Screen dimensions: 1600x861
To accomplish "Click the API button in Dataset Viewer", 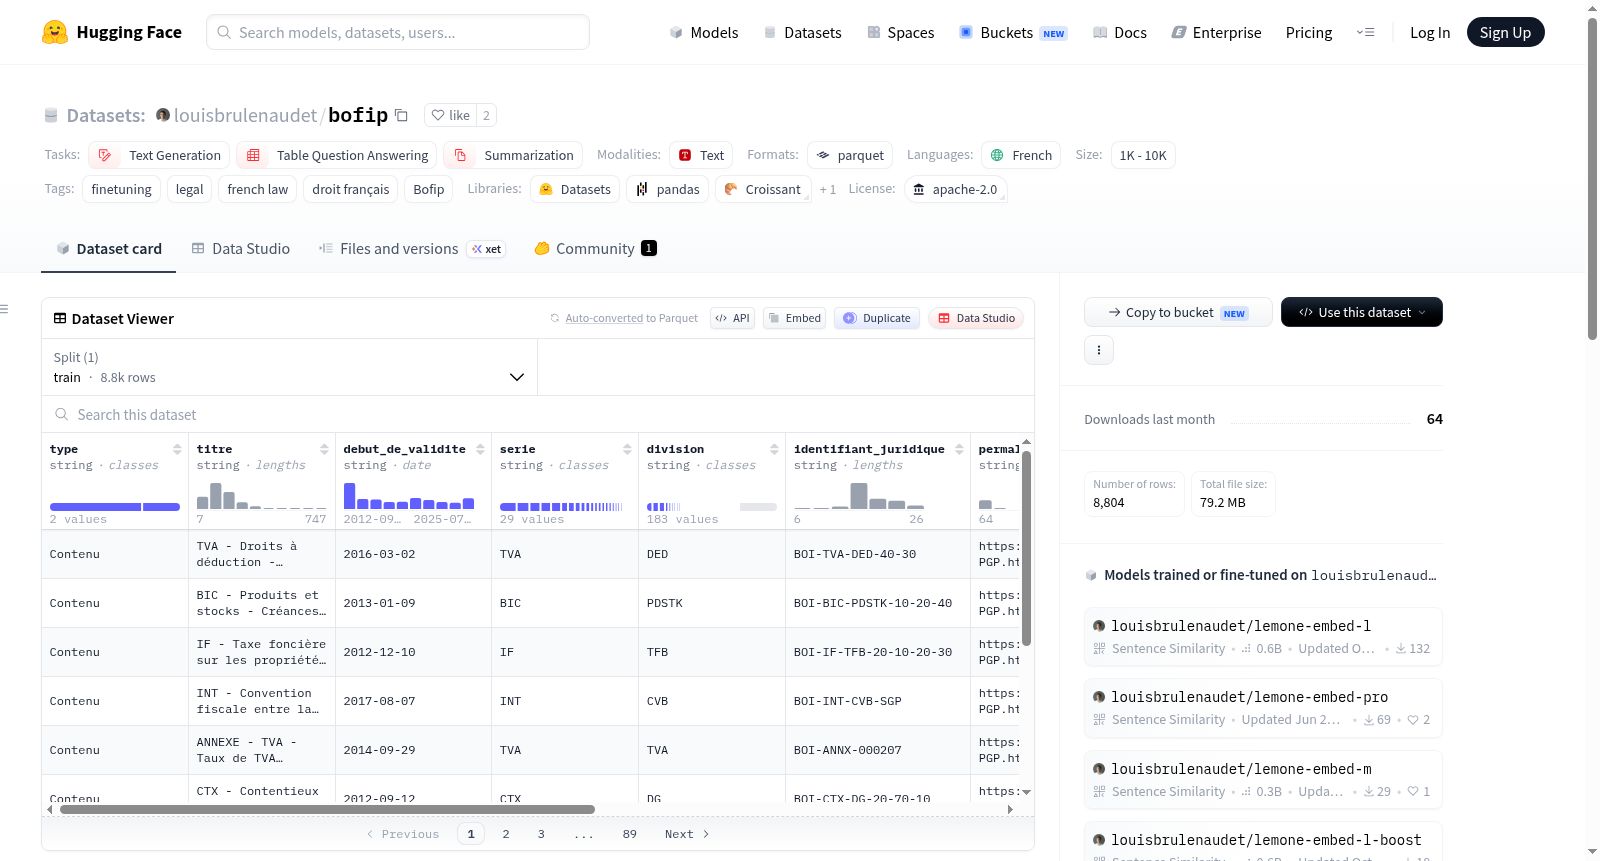I will tap(732, 318).
